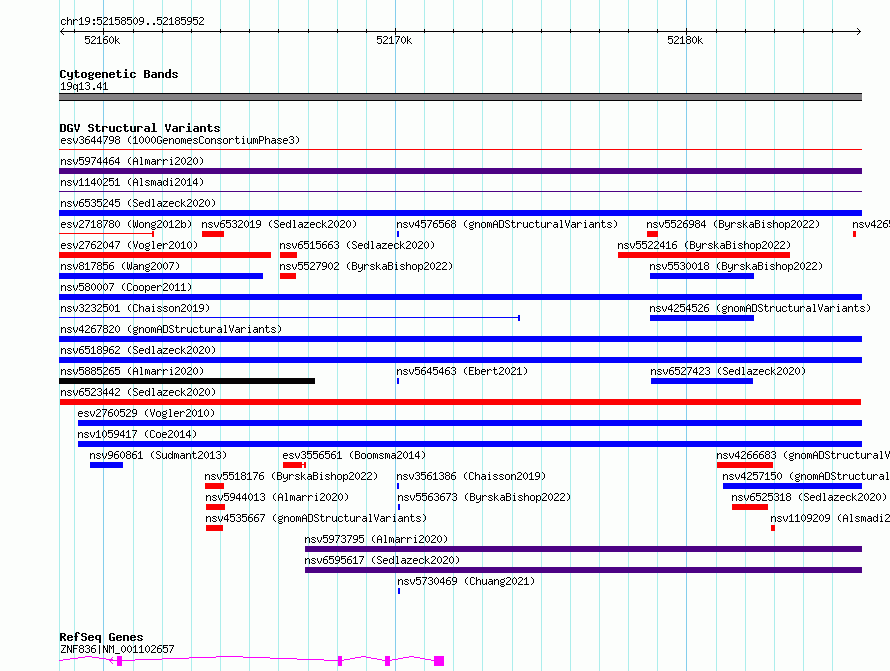Click the RefSeq Genes track title

pos(101,637)
